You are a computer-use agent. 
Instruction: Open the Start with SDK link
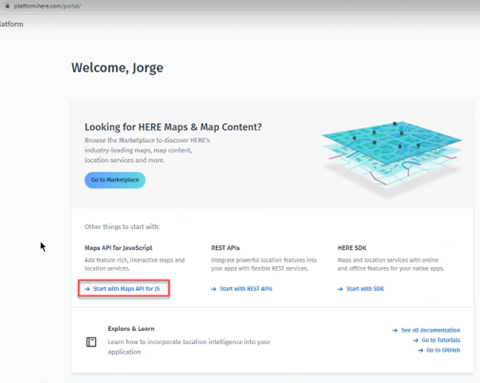pos(365,289)
